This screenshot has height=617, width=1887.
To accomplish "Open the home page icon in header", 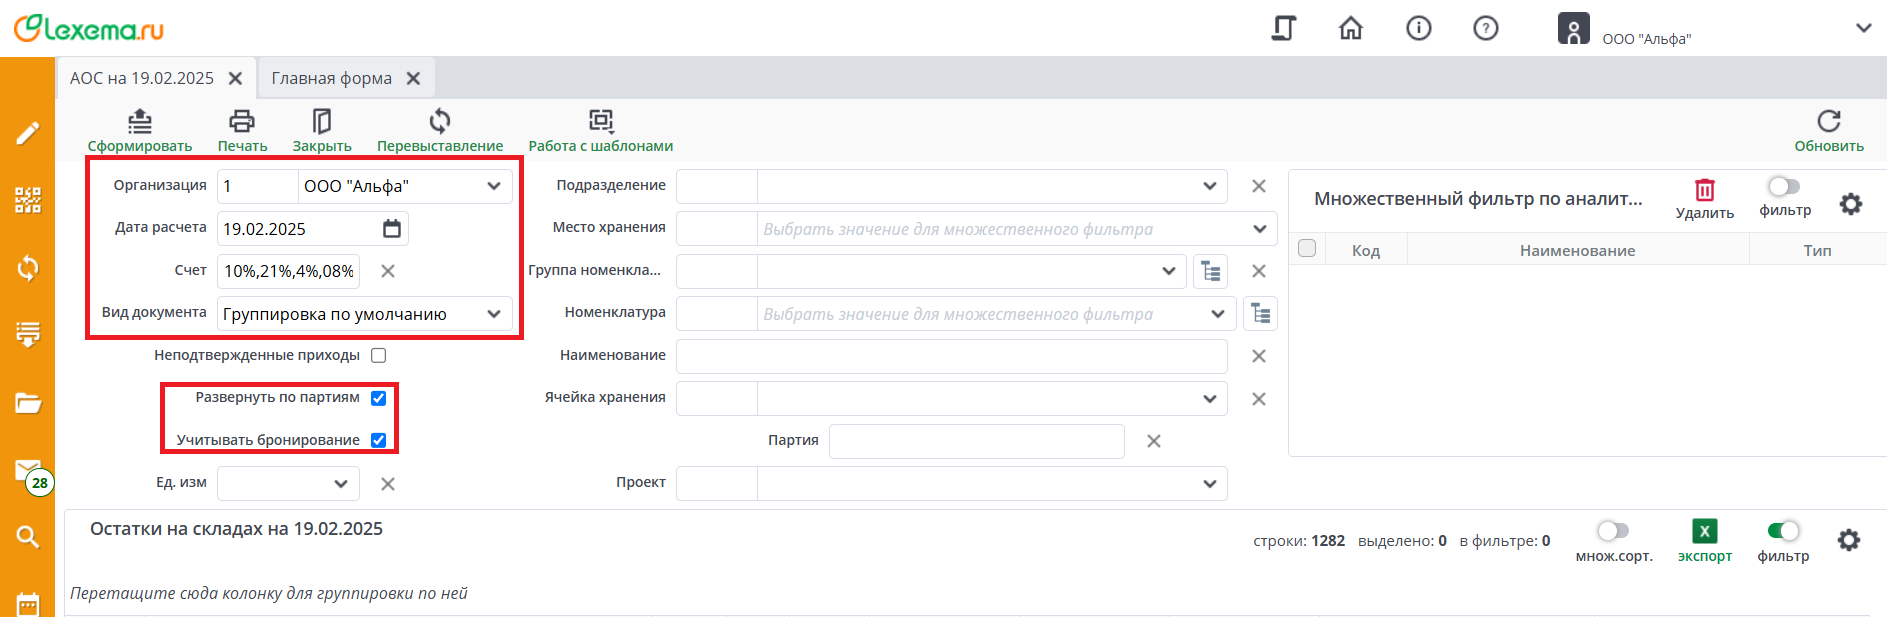I will coord(1350,28).
